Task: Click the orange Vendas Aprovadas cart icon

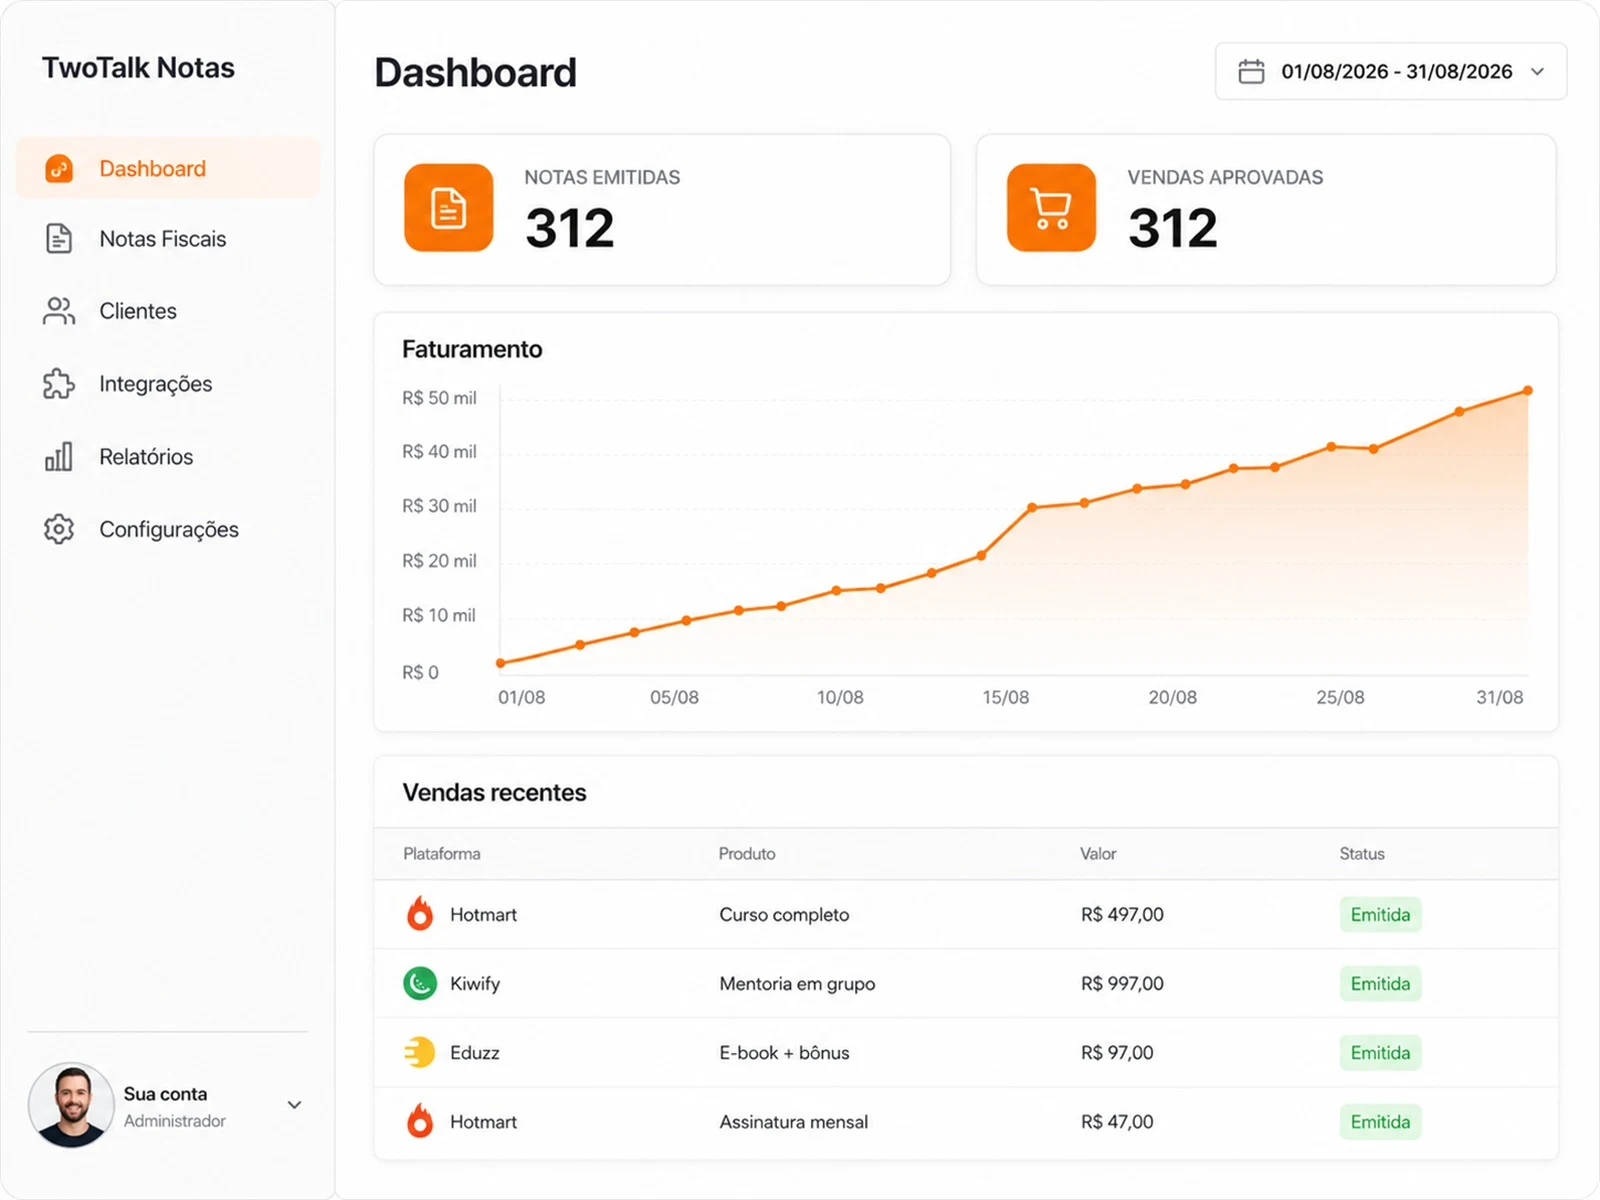Action: coord(1051,208)
